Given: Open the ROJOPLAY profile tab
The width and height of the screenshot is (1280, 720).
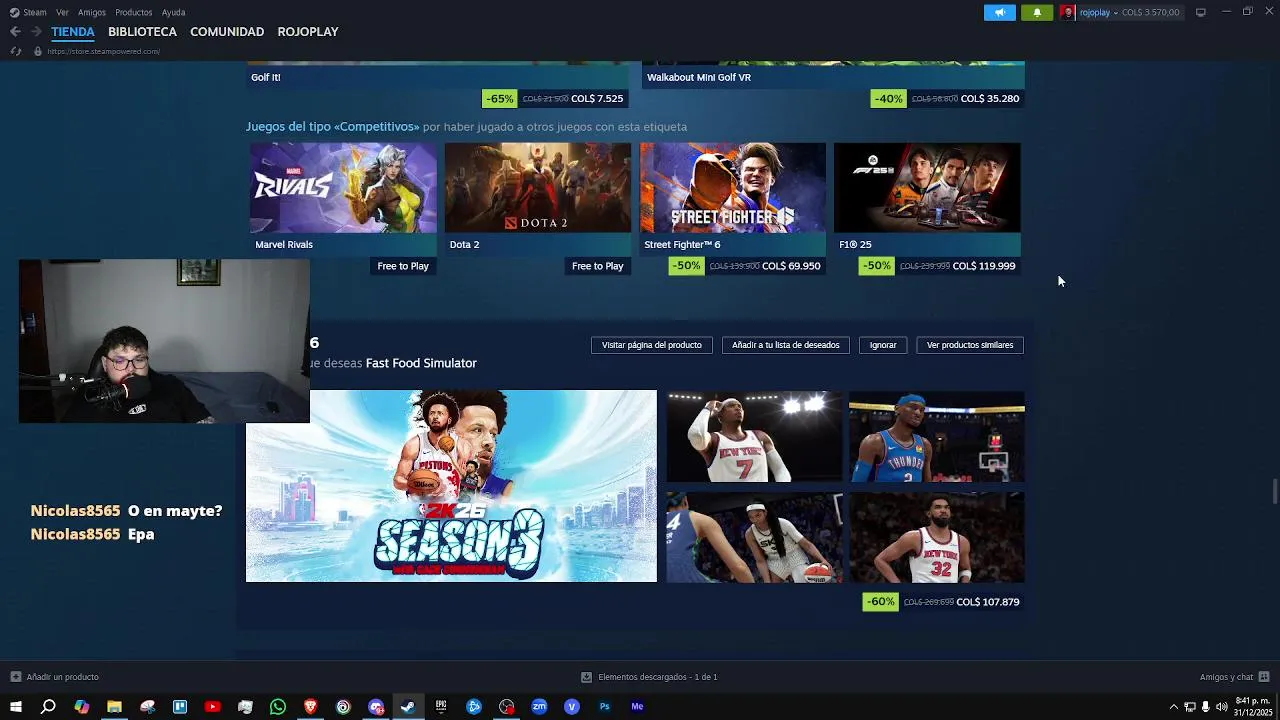Looking at the screenshot, I should pos(308,32).
